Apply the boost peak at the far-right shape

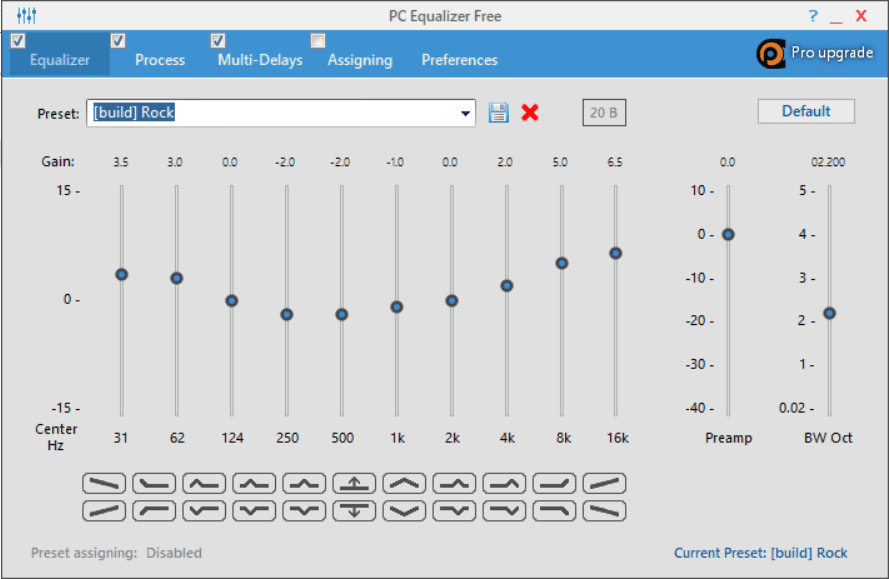tap(505, 484)
